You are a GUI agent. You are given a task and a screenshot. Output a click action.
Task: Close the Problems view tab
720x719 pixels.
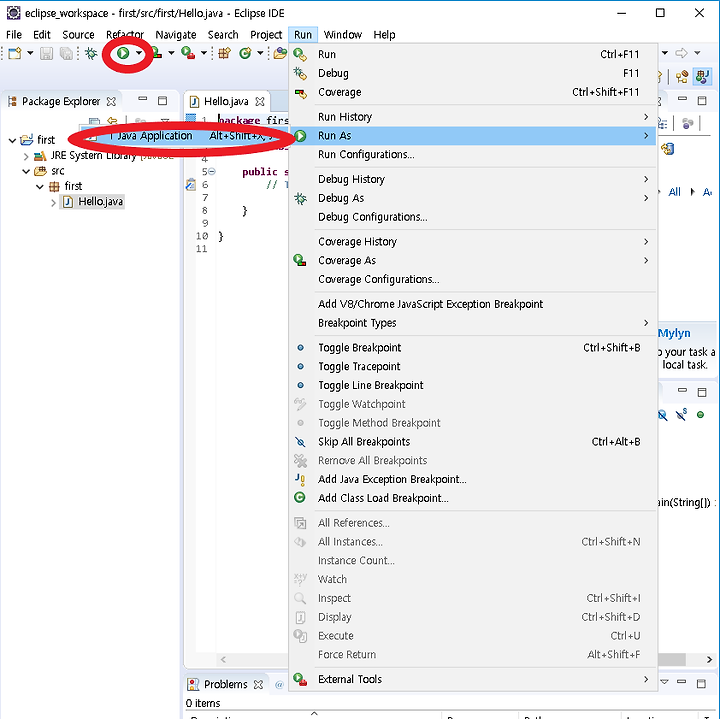pos(259,684)
